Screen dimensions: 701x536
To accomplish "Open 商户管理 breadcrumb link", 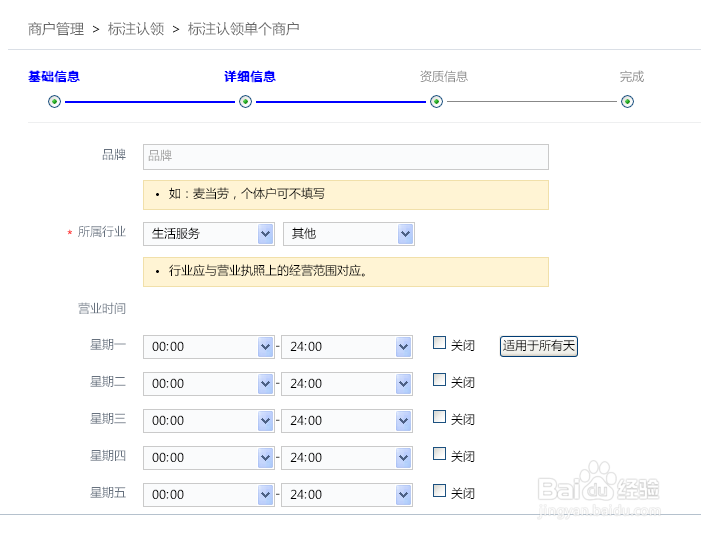I will (x=56, y=29).
